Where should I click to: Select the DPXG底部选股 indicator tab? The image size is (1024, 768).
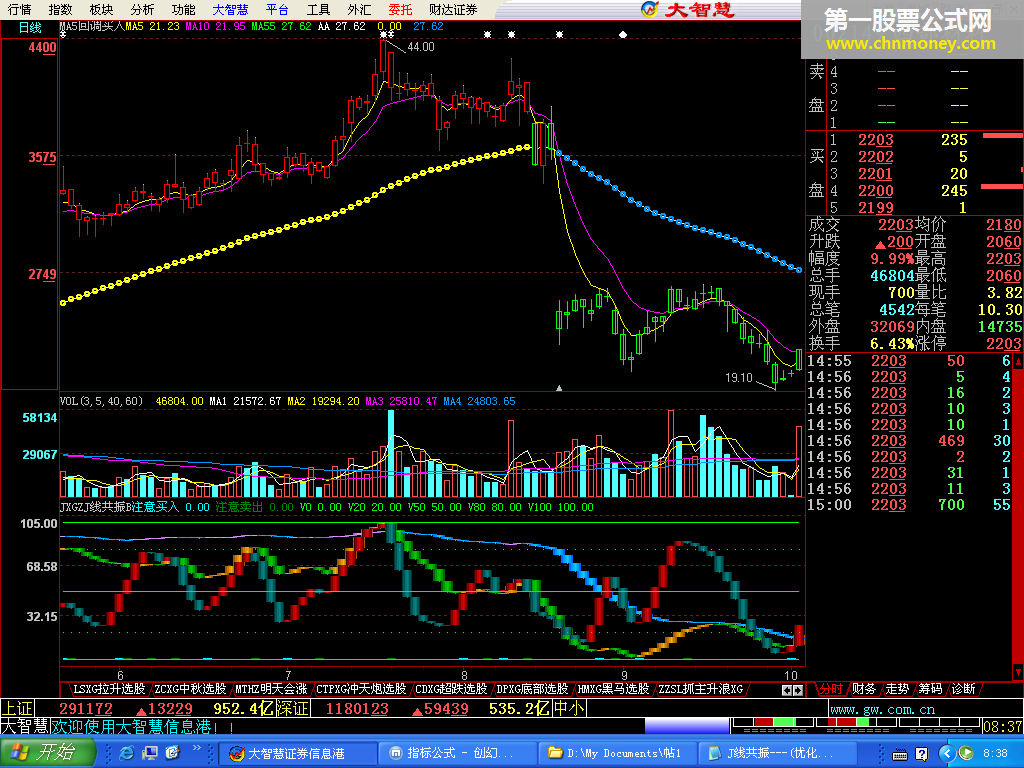(x=532, y=689)
